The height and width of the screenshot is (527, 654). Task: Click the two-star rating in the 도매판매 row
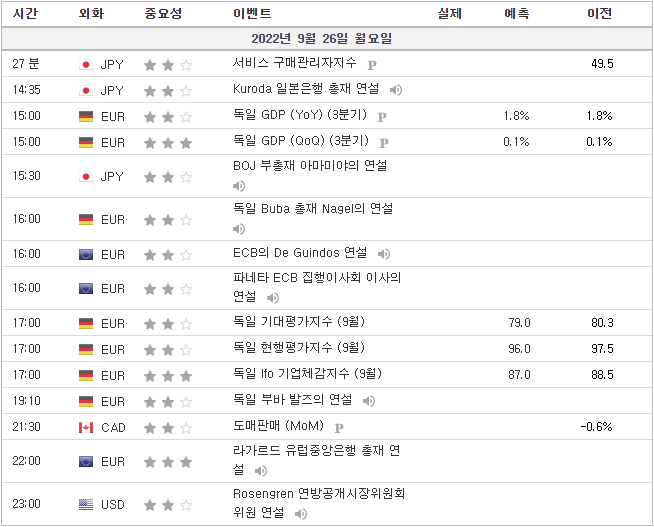pos(168,428)
